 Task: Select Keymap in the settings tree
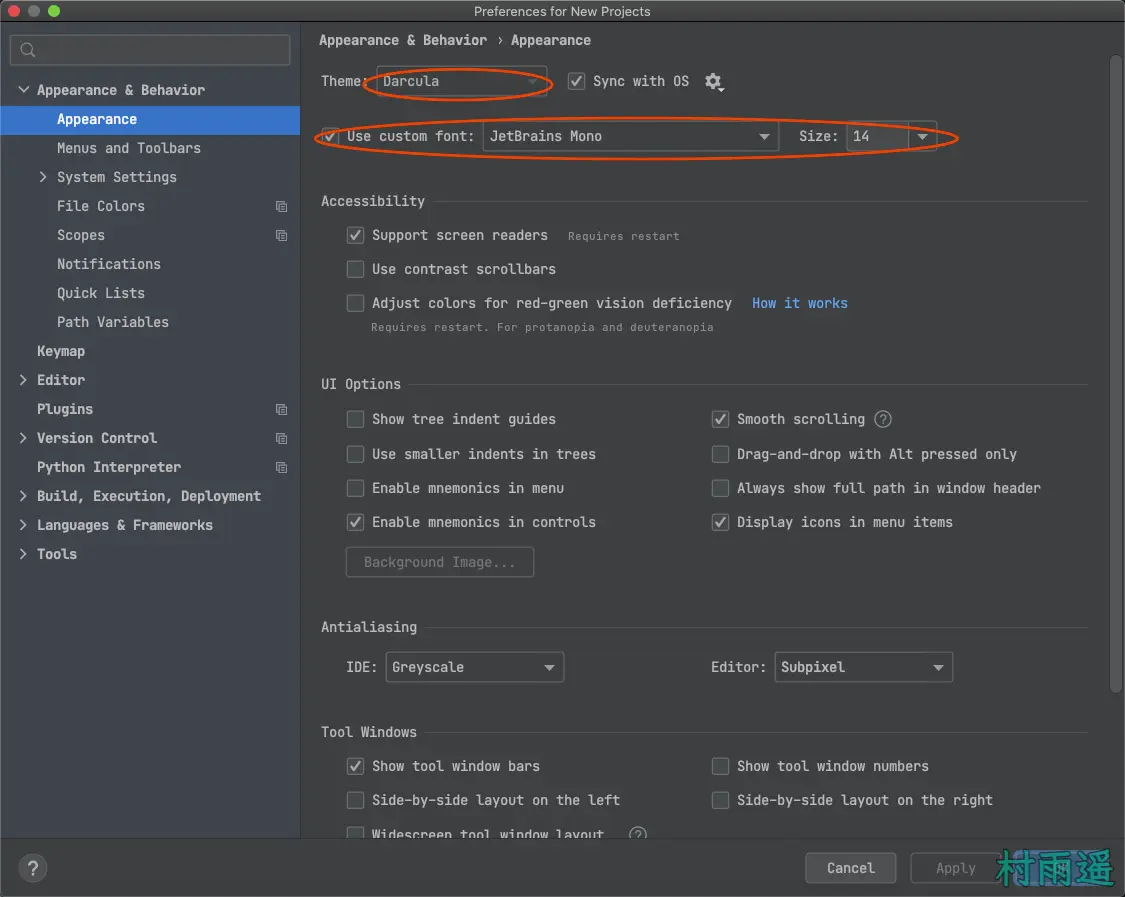pos(61,351)
